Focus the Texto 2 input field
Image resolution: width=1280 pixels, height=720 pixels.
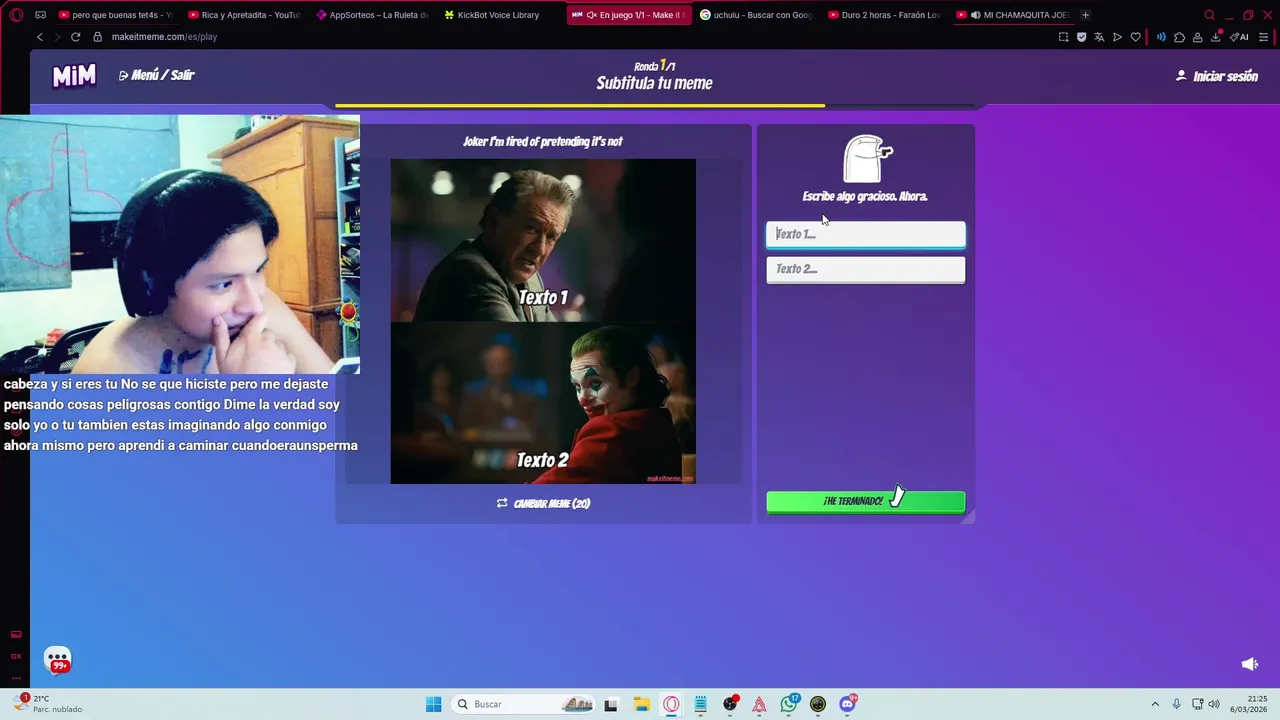[866, 269]
